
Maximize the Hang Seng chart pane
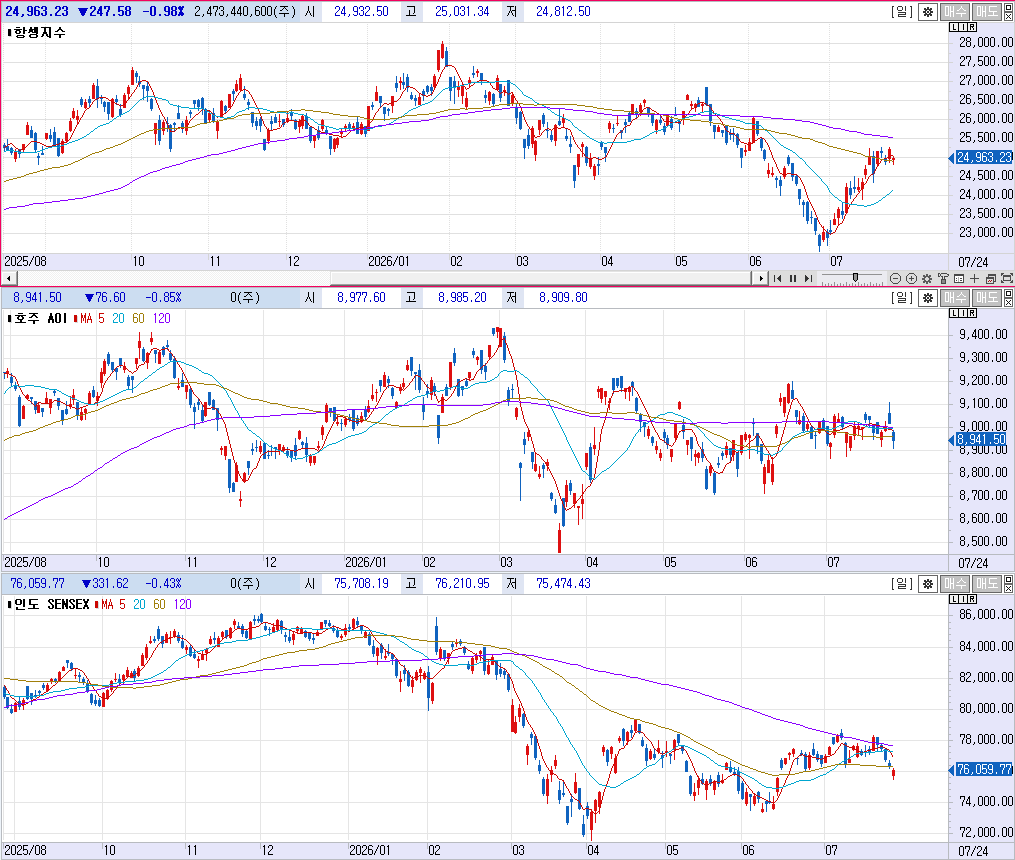[1009, 7]
